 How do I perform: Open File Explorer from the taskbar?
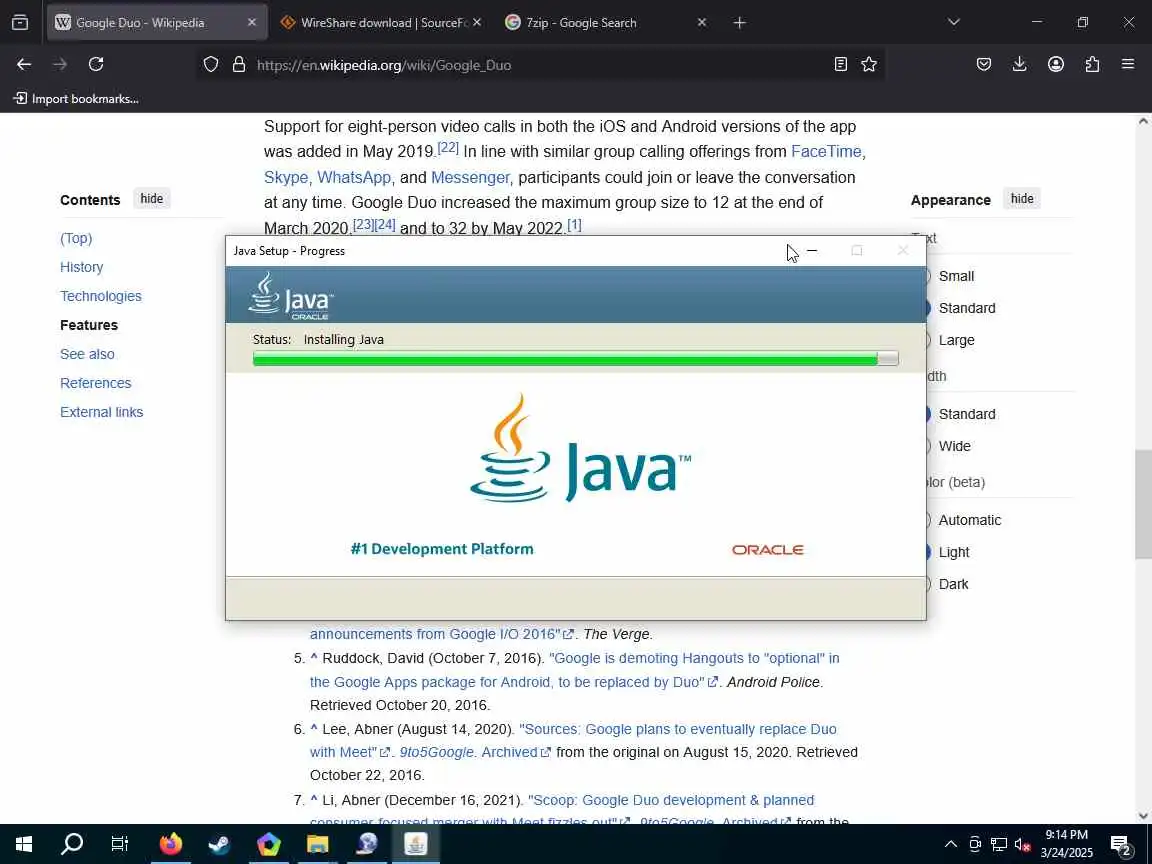click(x=317, y=844)
